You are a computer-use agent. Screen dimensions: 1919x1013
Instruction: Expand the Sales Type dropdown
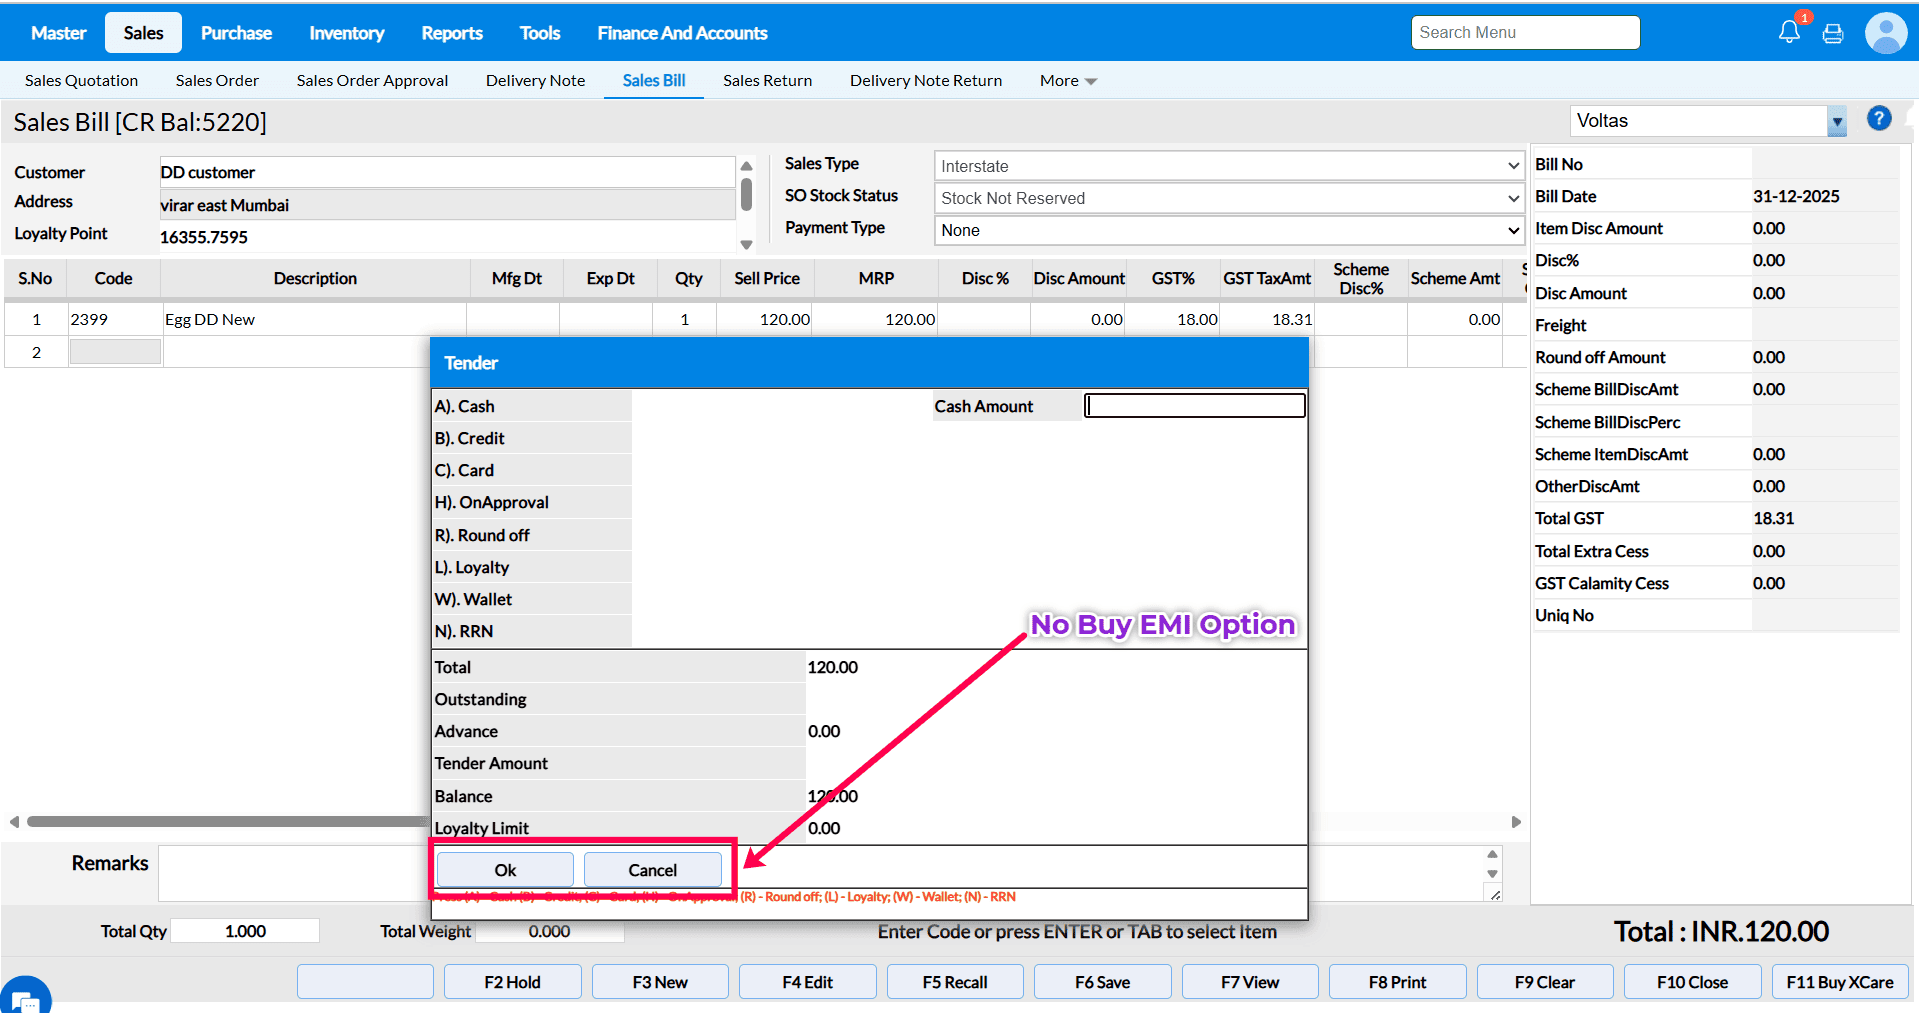coord(1227,166)
